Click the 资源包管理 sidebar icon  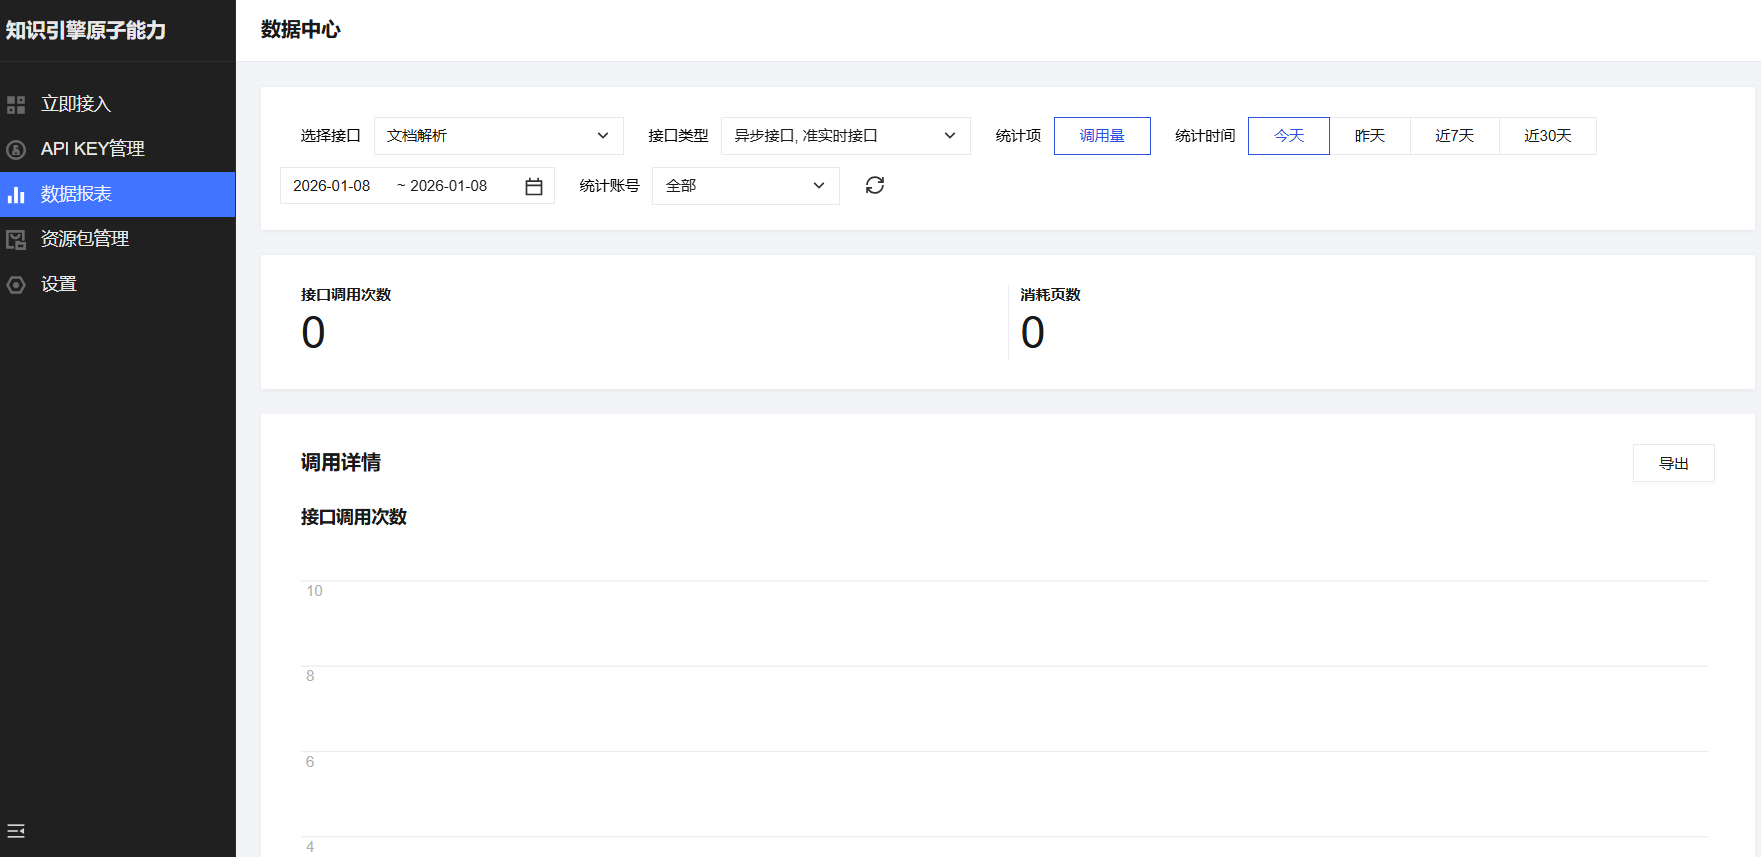[x=16, y=239]
